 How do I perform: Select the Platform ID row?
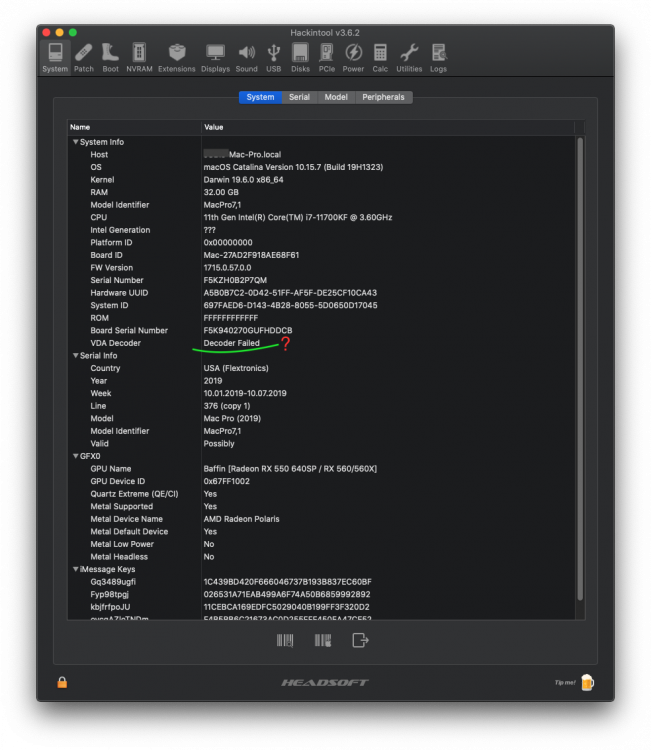[321, 243]
